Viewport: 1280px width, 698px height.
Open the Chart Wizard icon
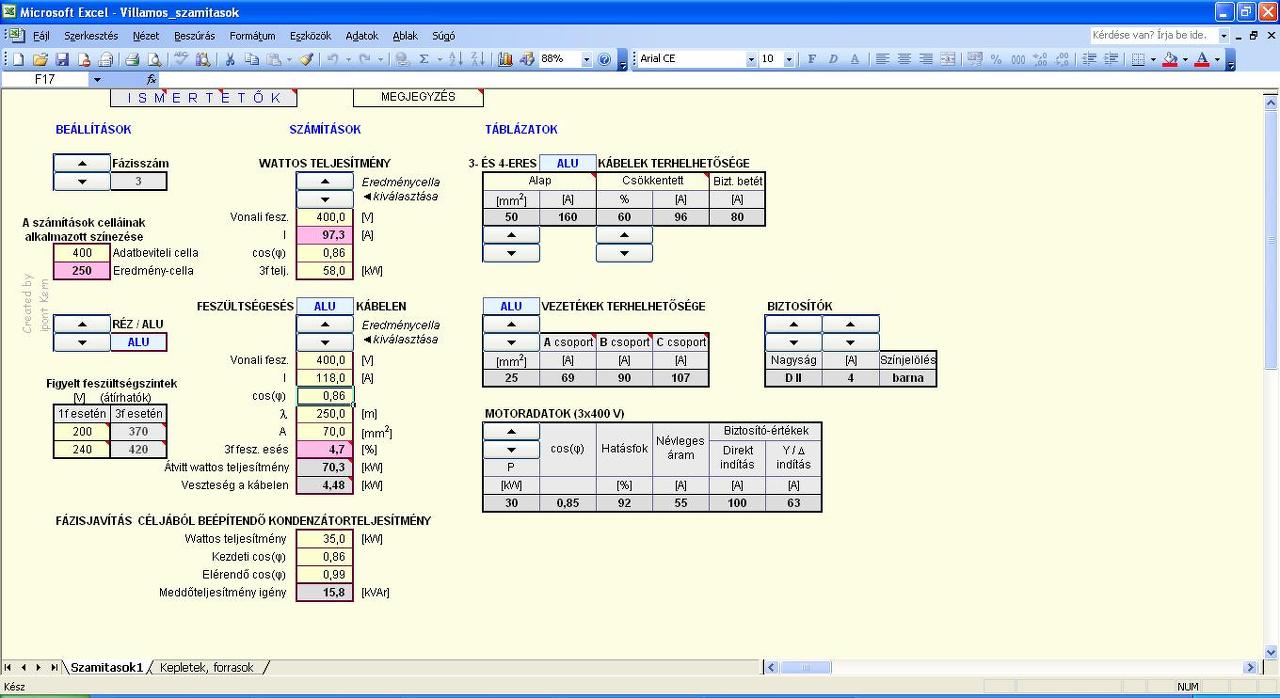click(505, 60)
